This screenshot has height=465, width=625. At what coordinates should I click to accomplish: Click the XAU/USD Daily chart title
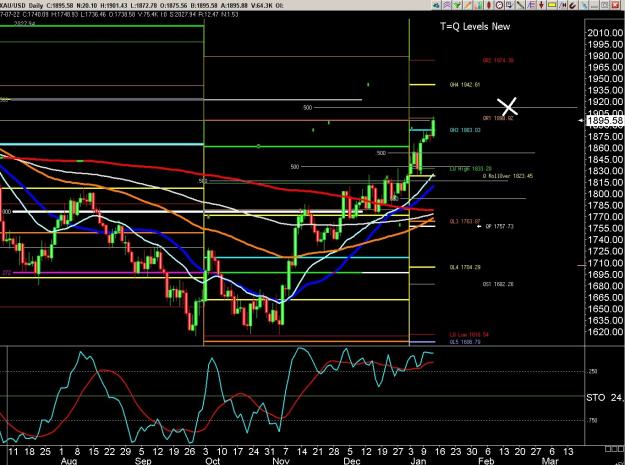pyautogui.click(x=22, y=6)
